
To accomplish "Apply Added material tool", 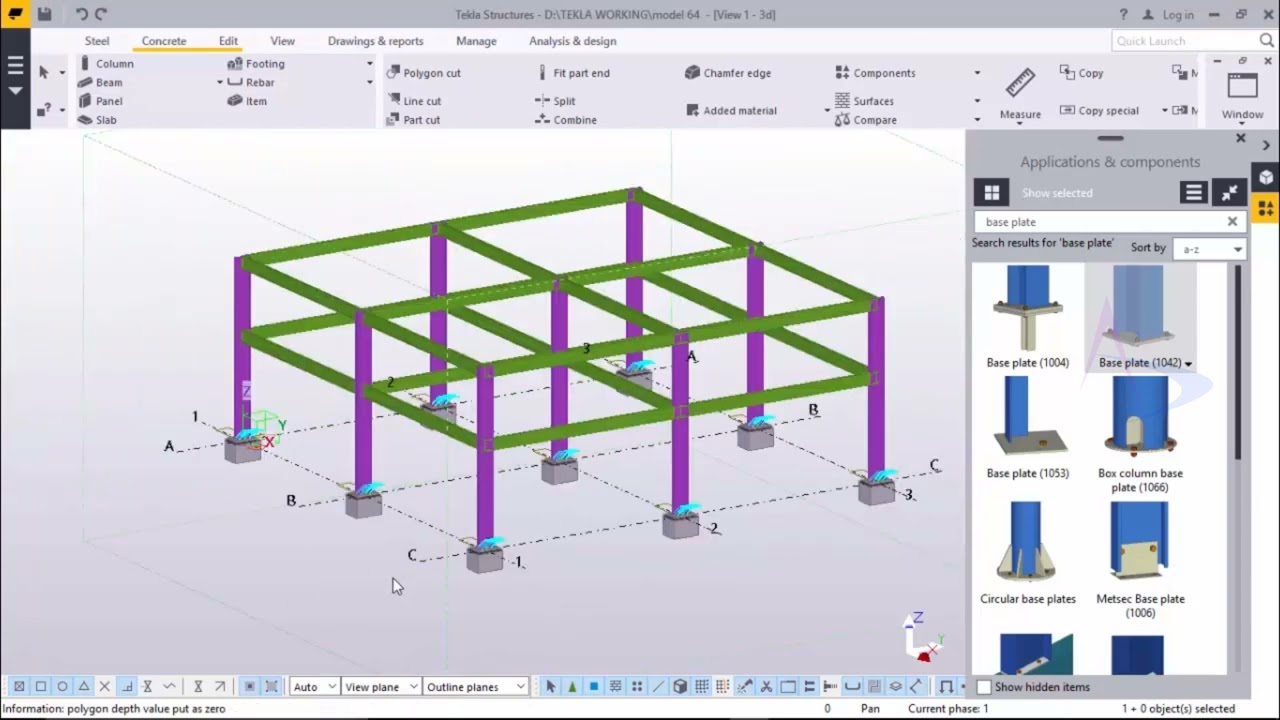I will [x=731, y=111].
